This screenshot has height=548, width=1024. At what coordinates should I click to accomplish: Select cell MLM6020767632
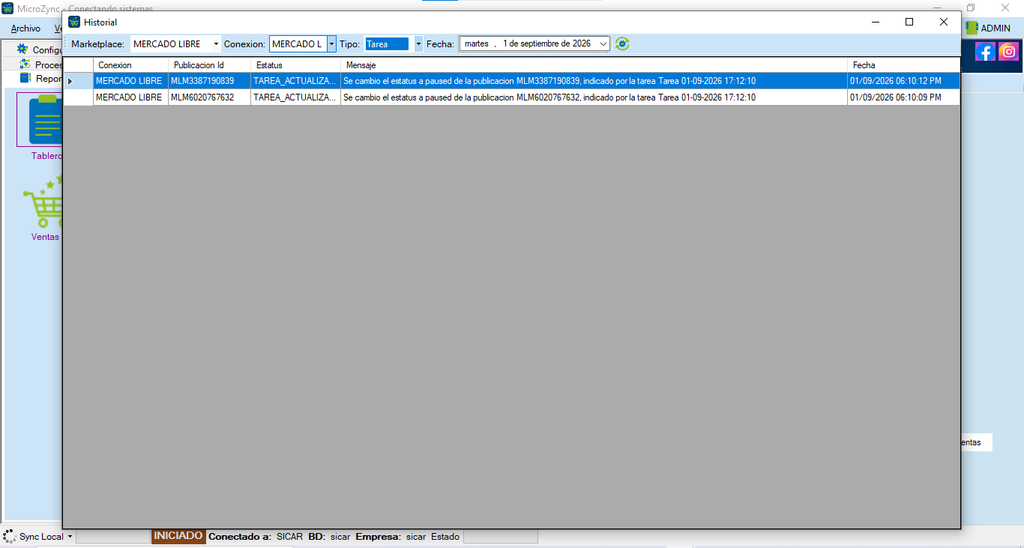[x=209, y=97]
